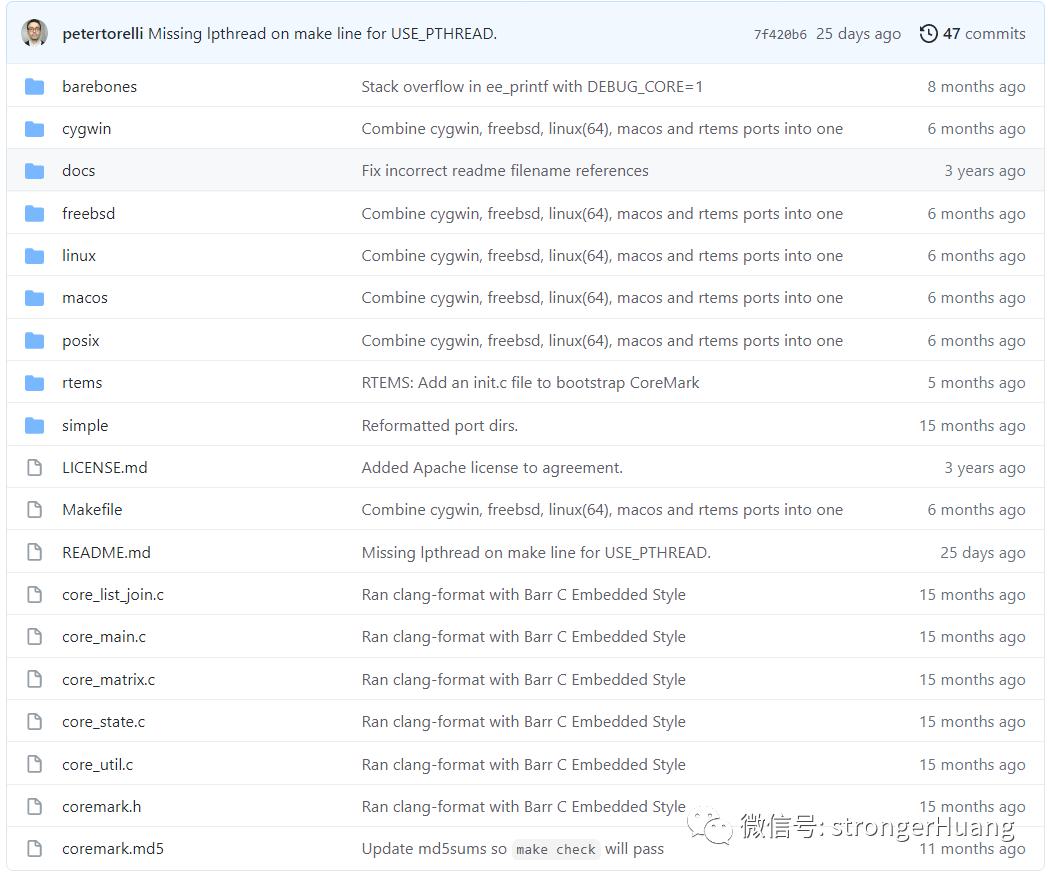Click folder icon for linux
Viewport: 1048px width, 875px height.
click(34, 255)
